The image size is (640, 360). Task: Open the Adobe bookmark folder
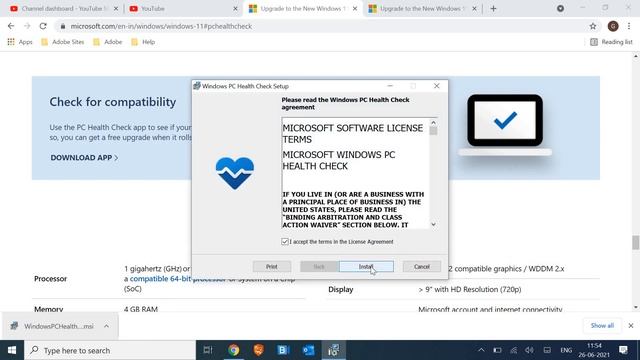108,42
